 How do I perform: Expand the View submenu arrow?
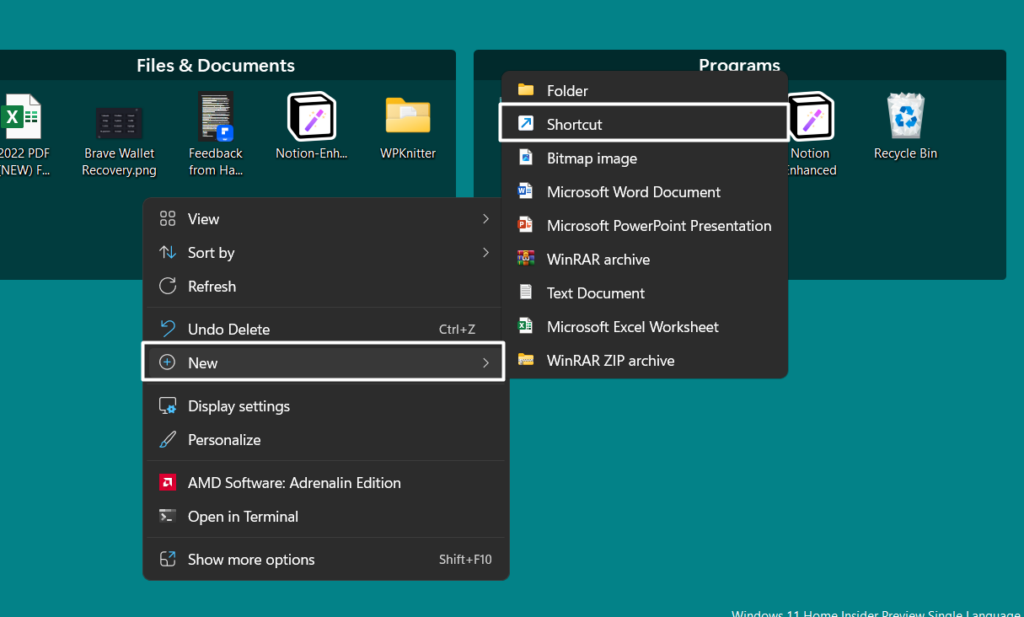pyautogui.click(x=486, y=219)
